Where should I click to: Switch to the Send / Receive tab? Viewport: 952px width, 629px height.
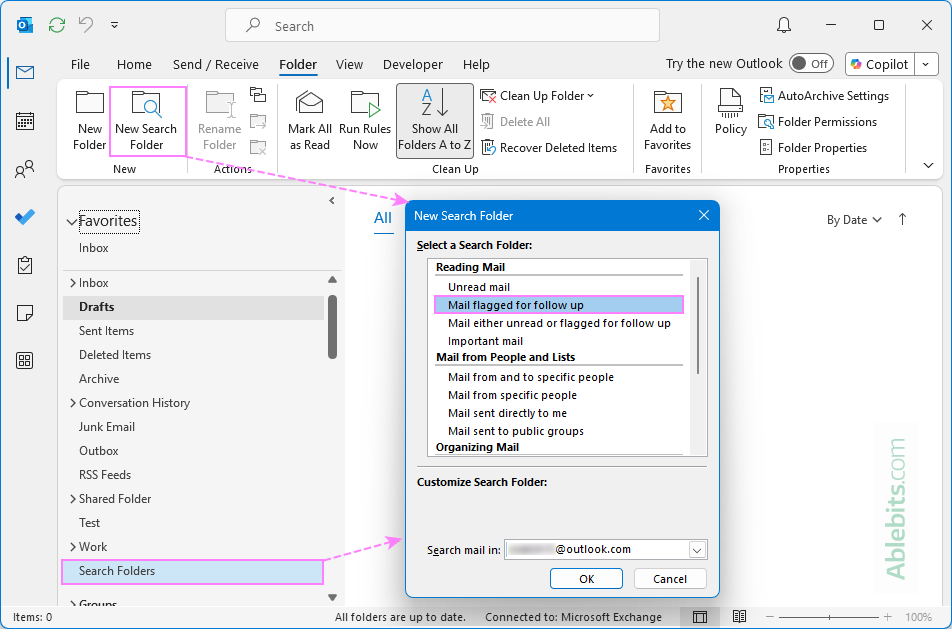[216, 64]
